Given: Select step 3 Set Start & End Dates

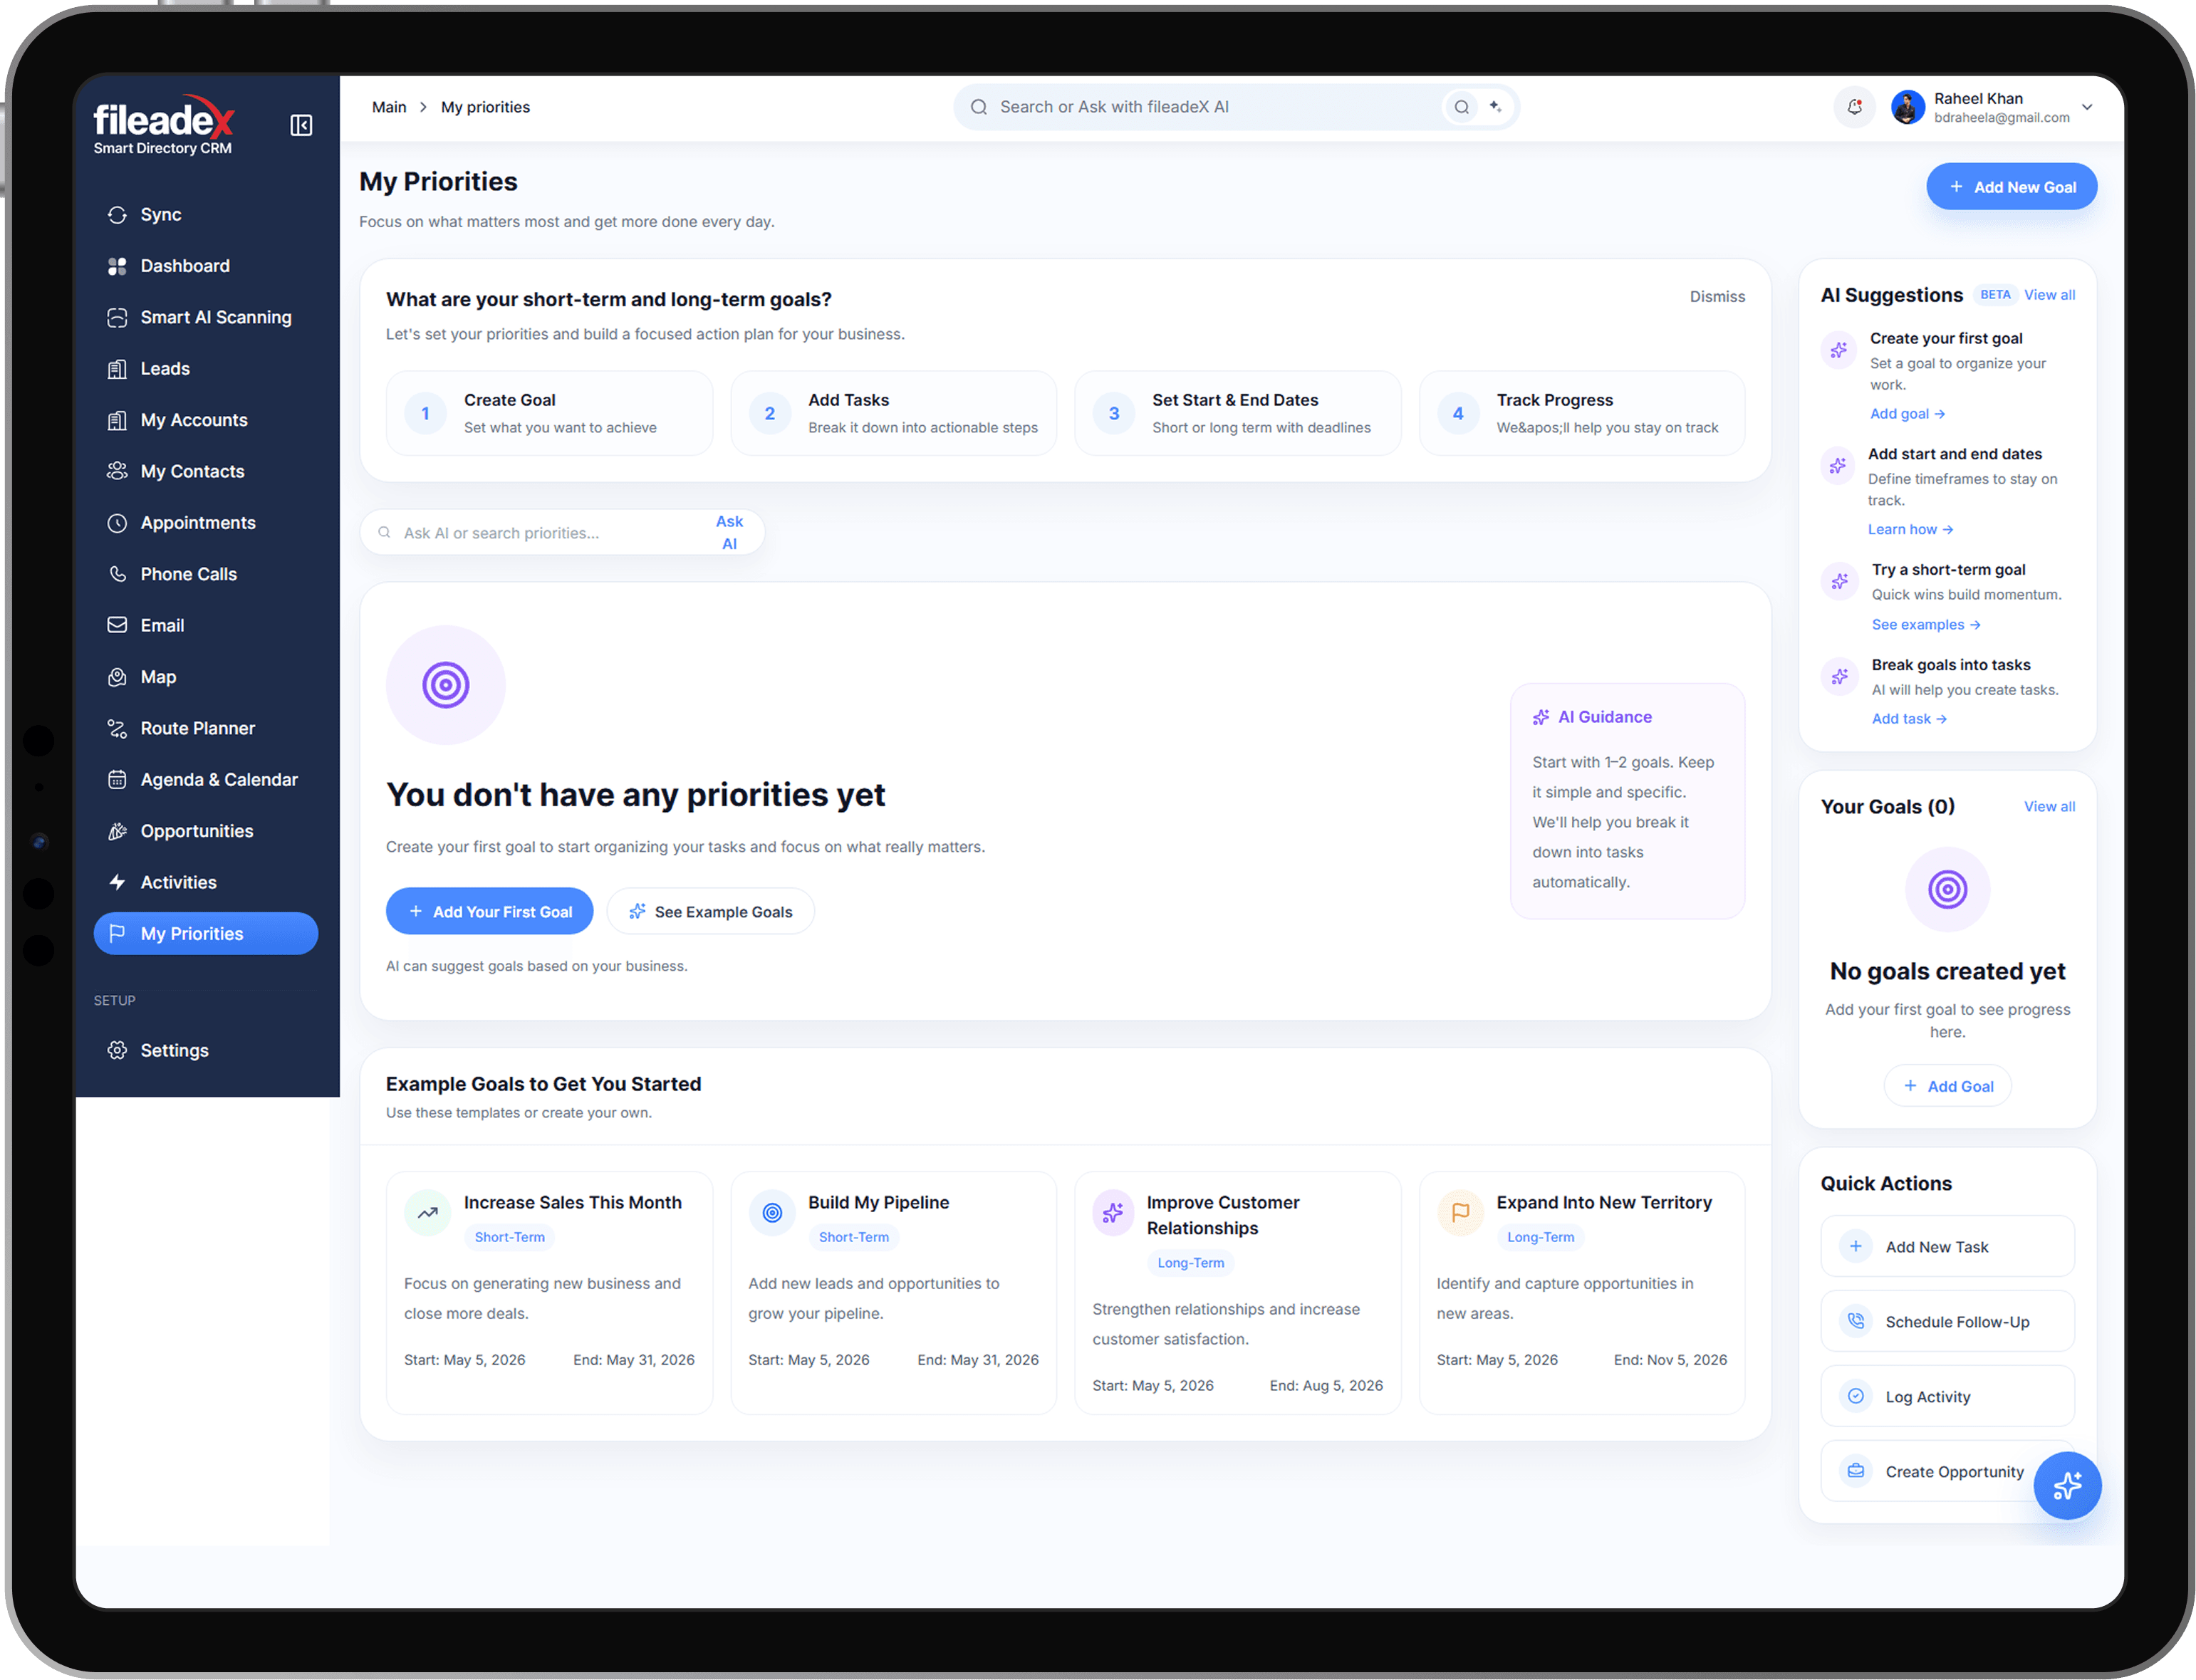Looking at the screenshot, I should 1237,413.
